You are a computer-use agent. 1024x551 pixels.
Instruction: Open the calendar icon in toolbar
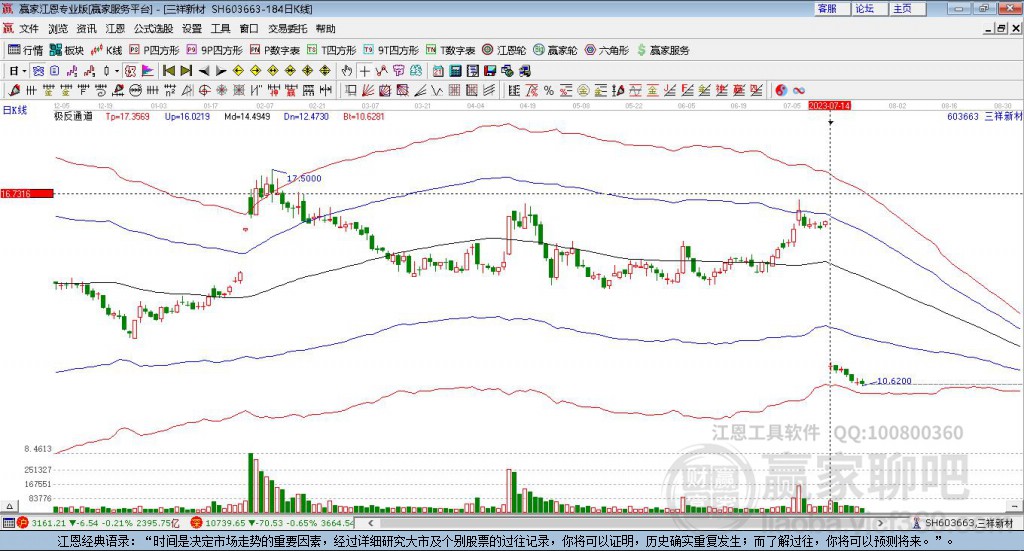click(x=438, y=71)
